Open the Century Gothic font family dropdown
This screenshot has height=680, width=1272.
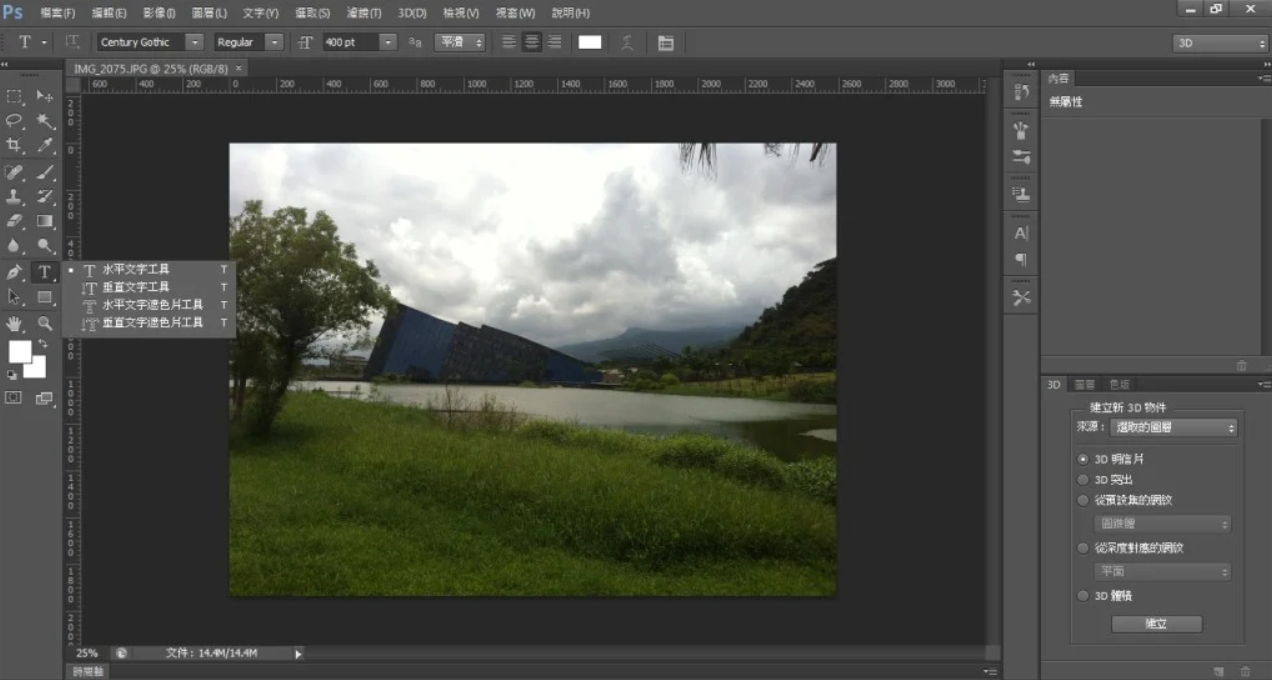196,42
